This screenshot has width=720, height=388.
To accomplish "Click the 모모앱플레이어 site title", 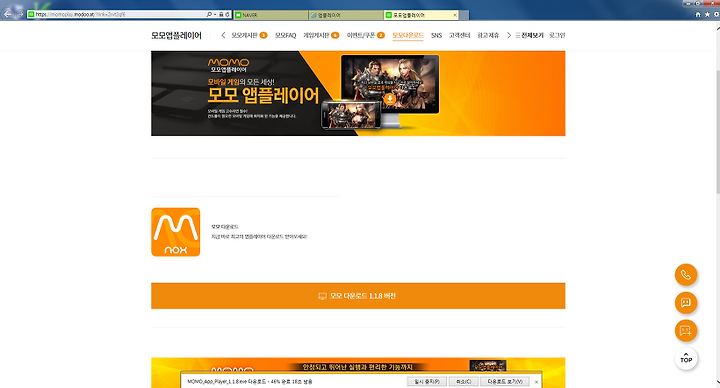I will [176, 35].
